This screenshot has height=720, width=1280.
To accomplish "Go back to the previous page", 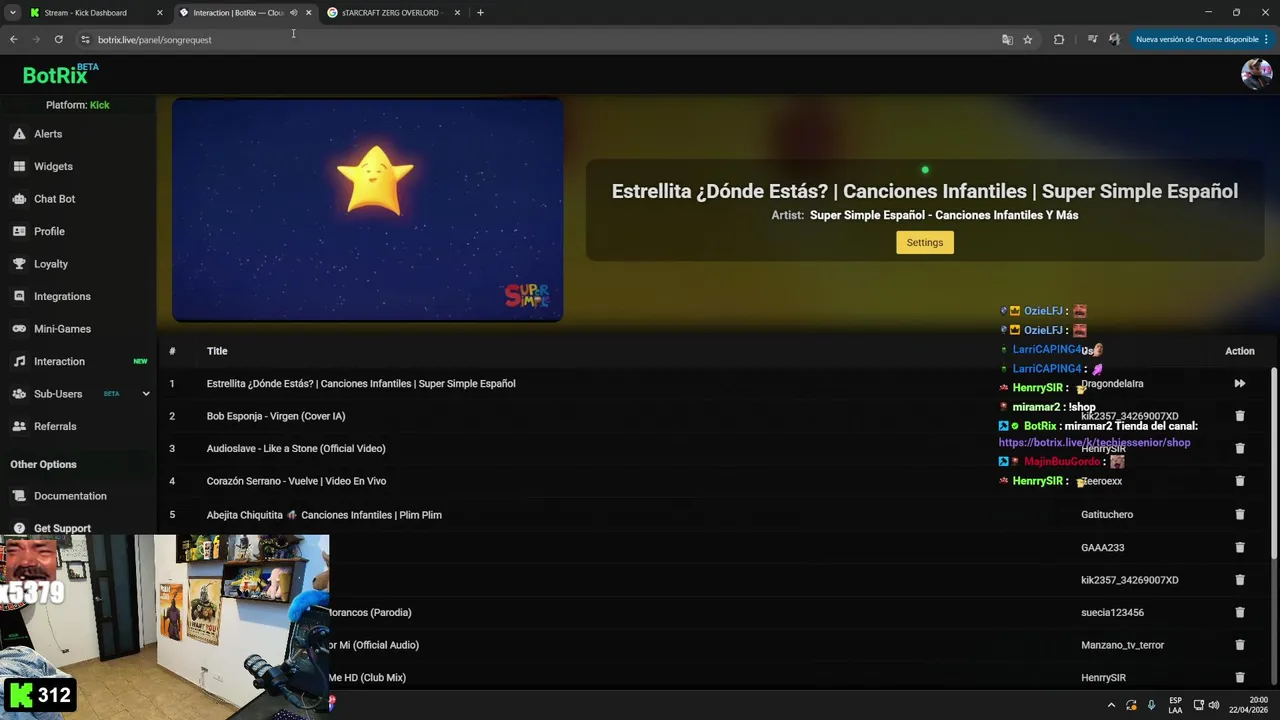I will point(13,39).
